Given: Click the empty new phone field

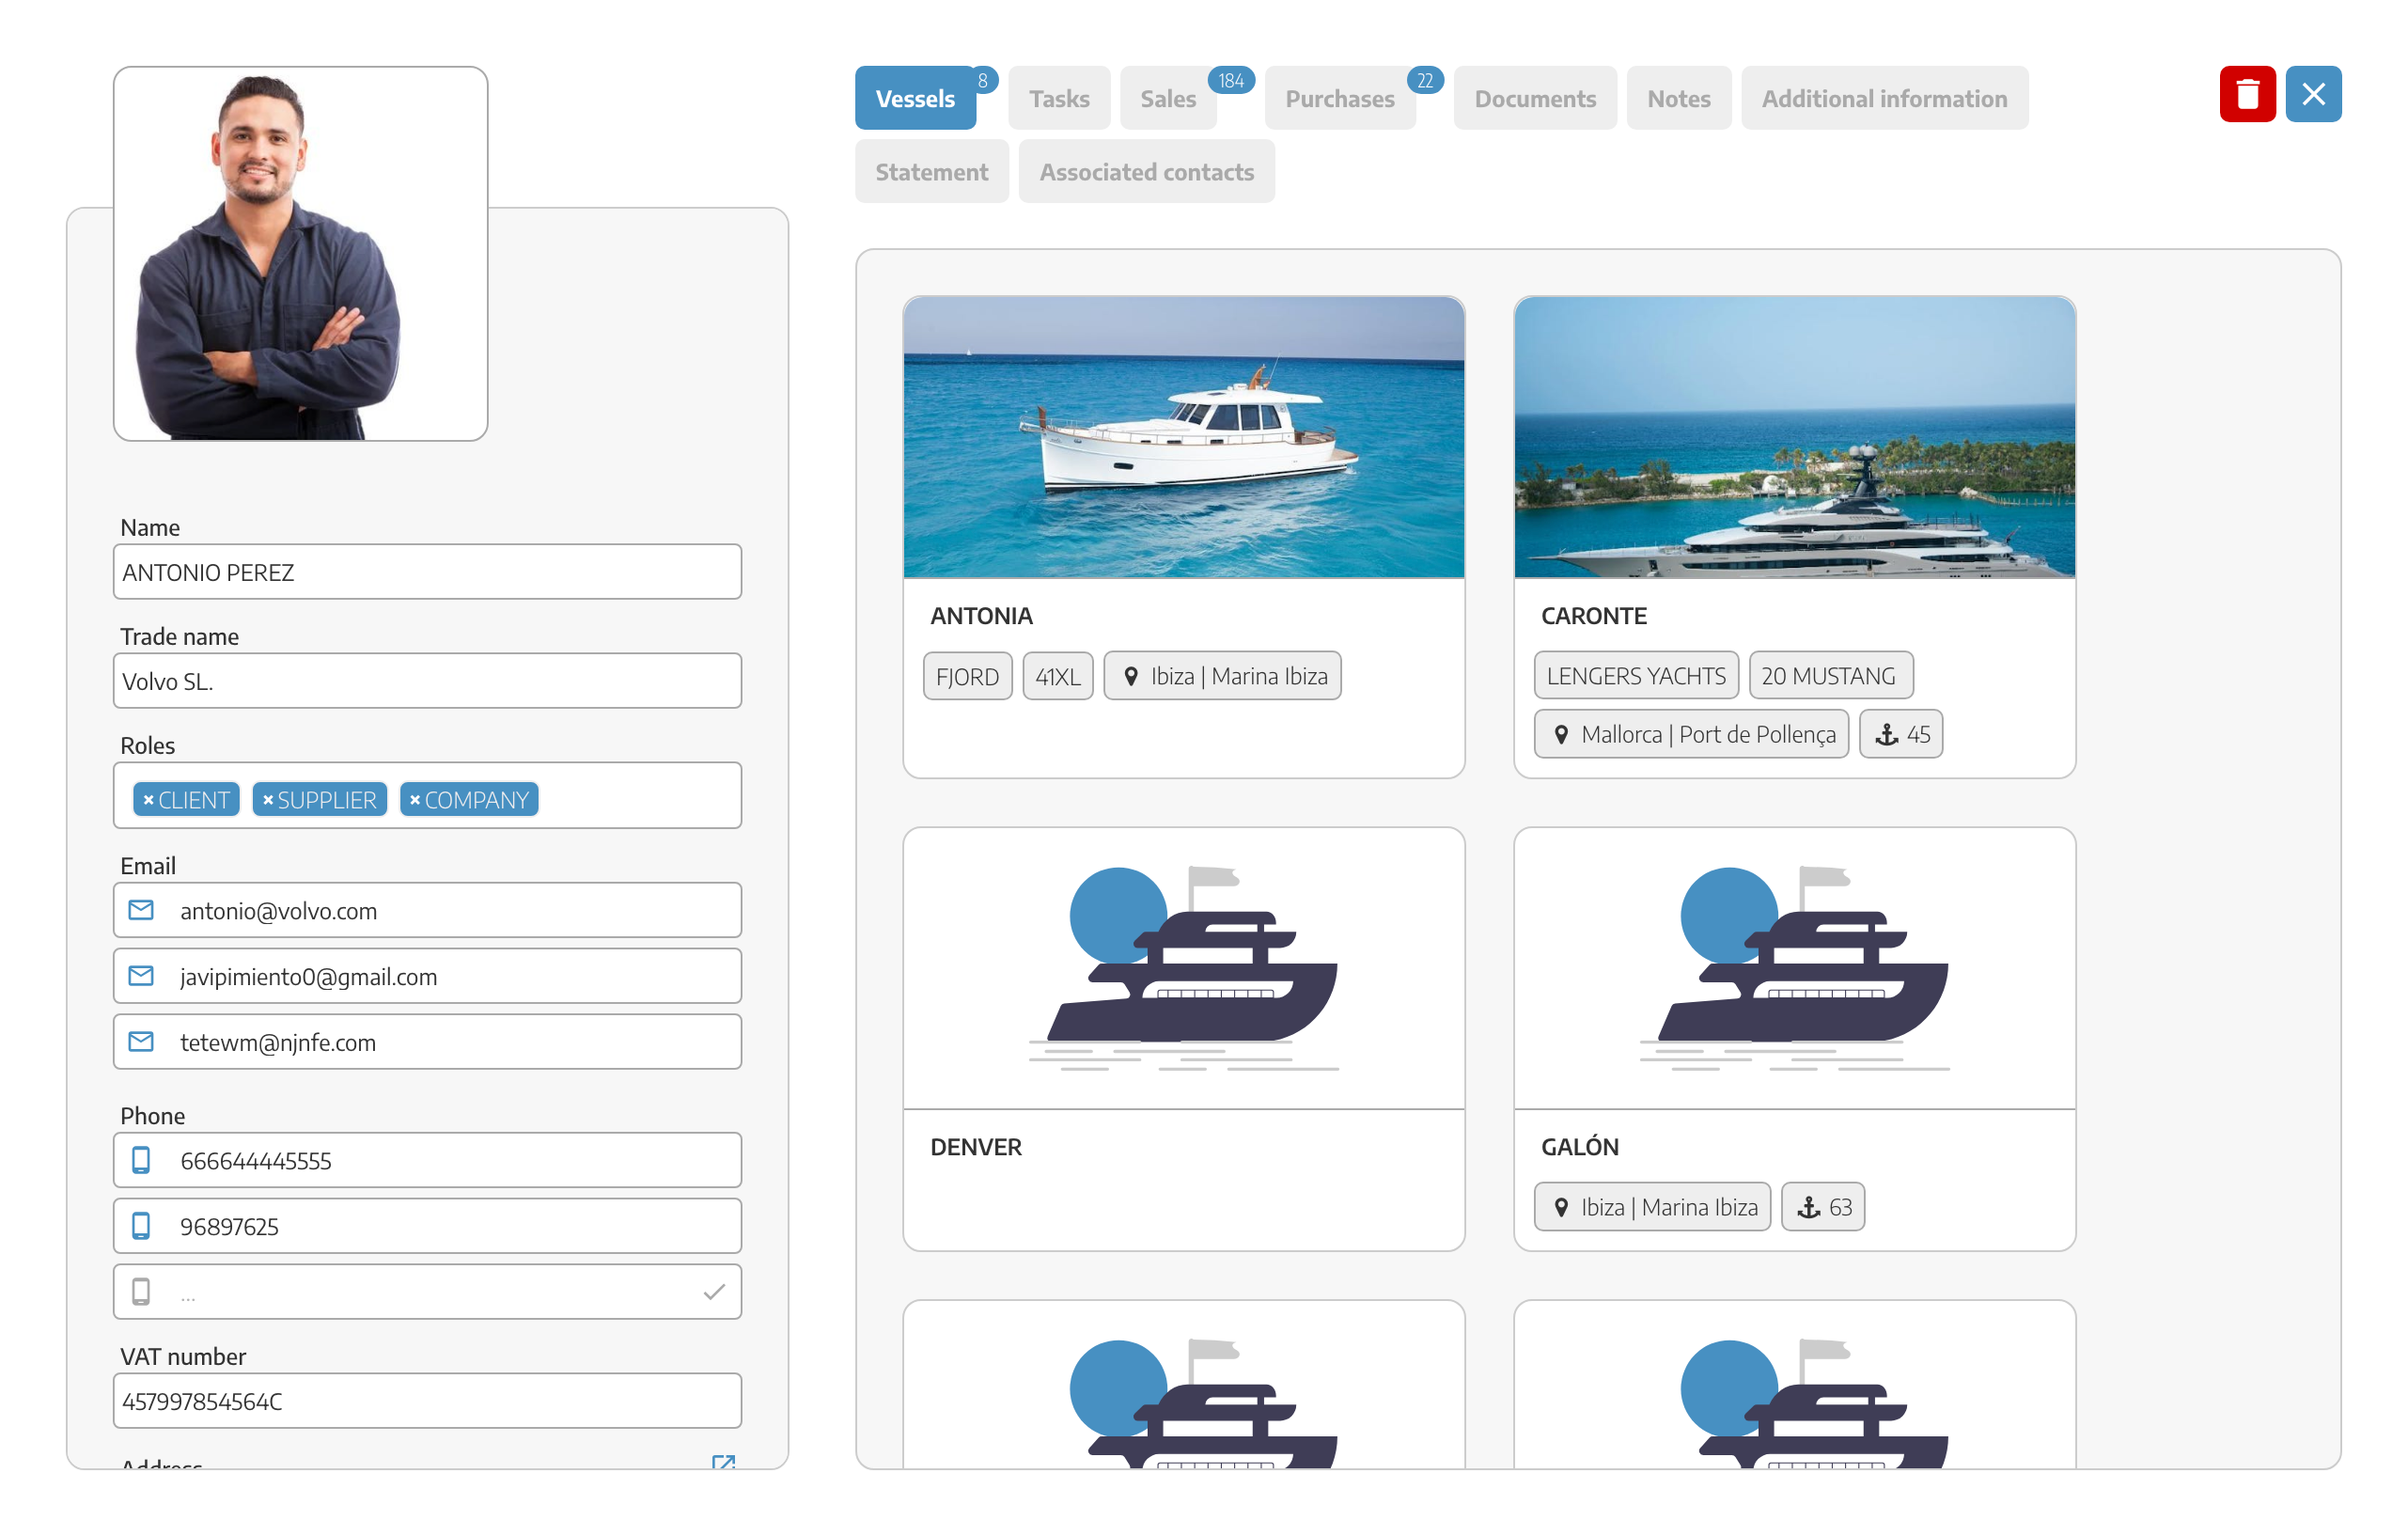Looking at the screenshot, I should (428, 1292).
